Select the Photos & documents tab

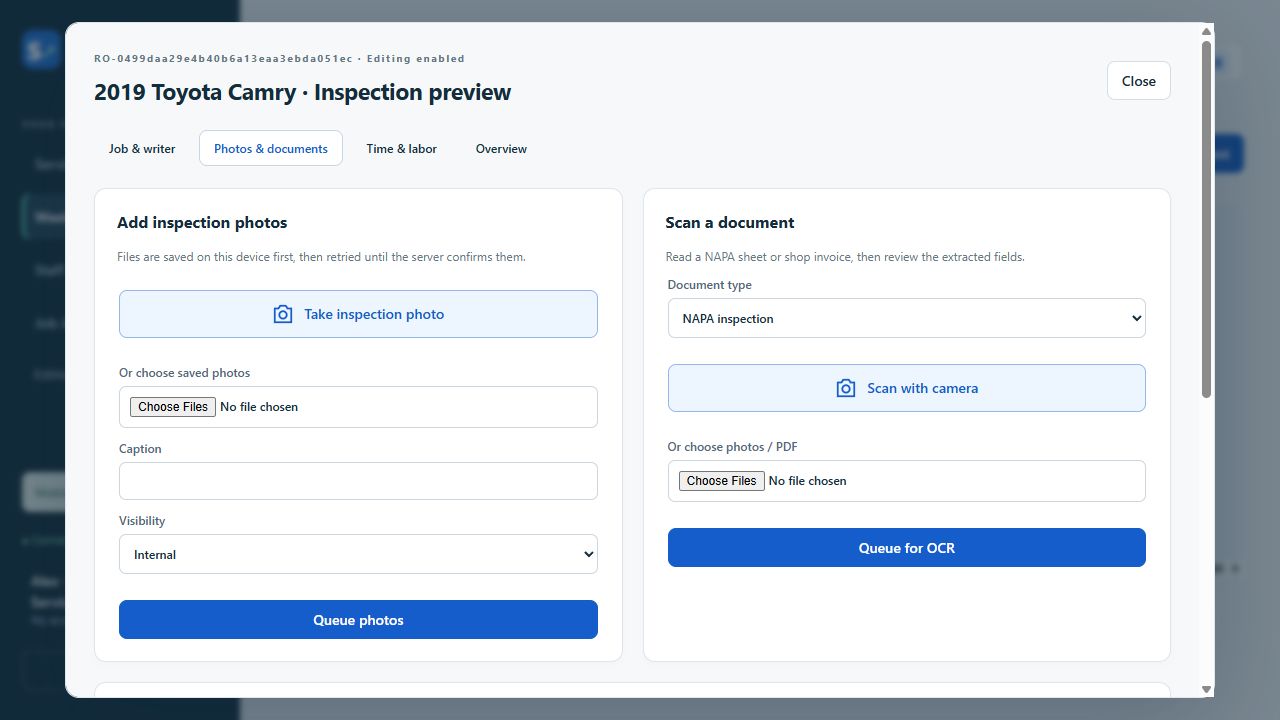click(271, 148)
